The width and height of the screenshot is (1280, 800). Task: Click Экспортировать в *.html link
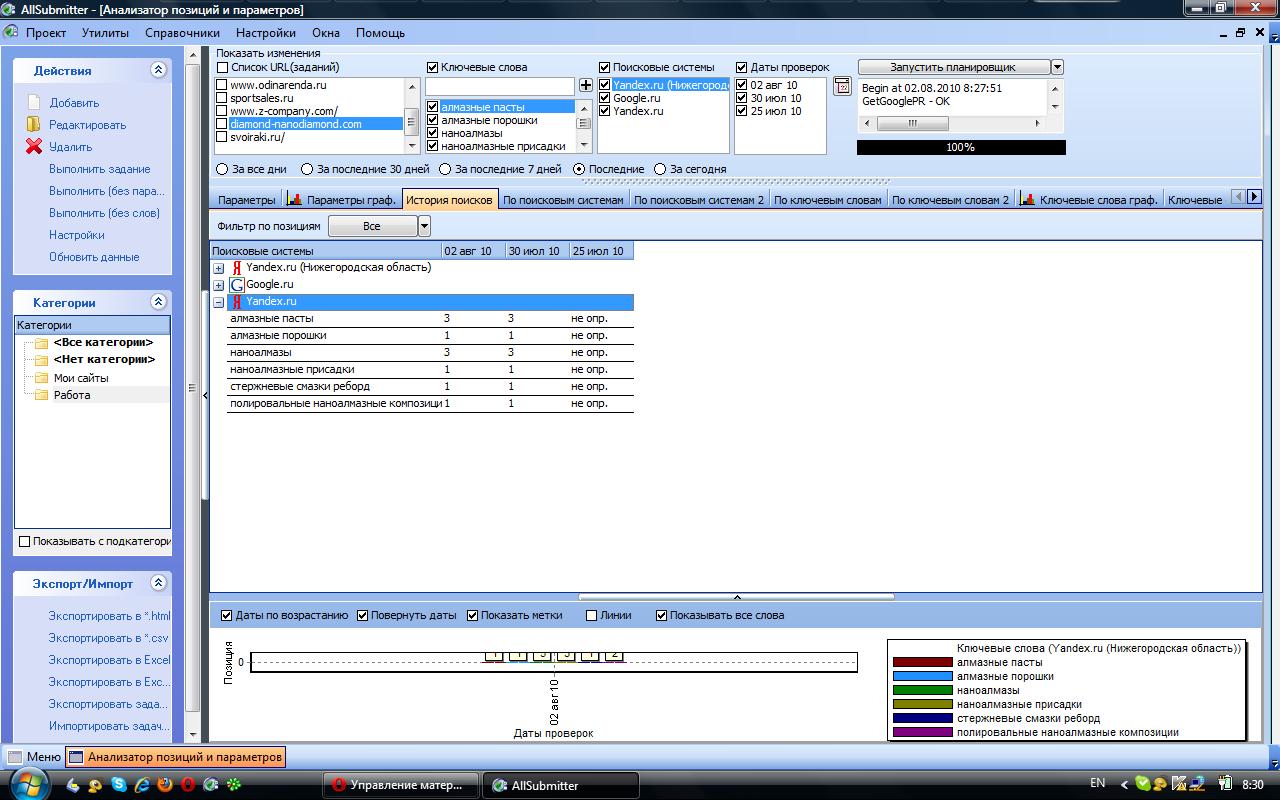pos(110,616)
